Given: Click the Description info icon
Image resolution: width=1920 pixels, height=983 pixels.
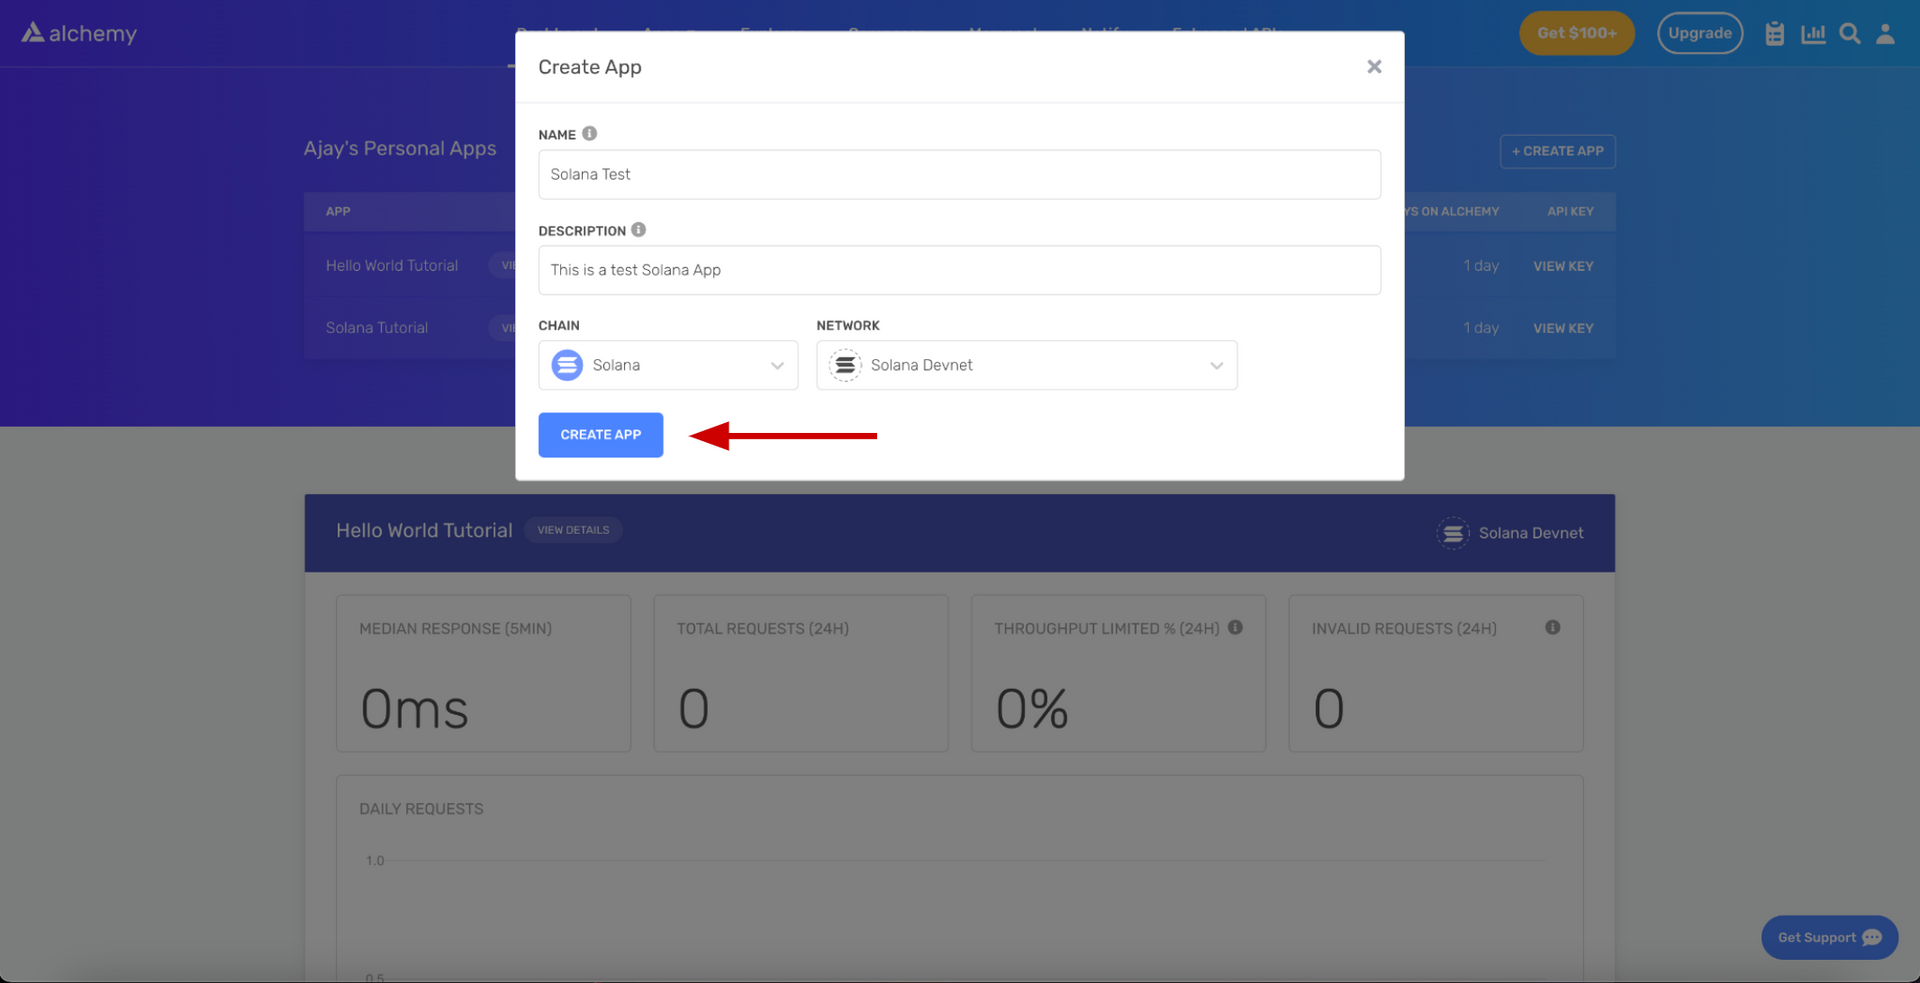Looking at the screenshot, I should (638, 229).
